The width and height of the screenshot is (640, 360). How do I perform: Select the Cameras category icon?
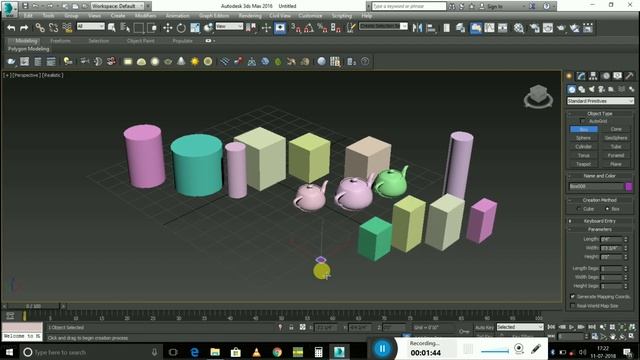coord(601,89)
